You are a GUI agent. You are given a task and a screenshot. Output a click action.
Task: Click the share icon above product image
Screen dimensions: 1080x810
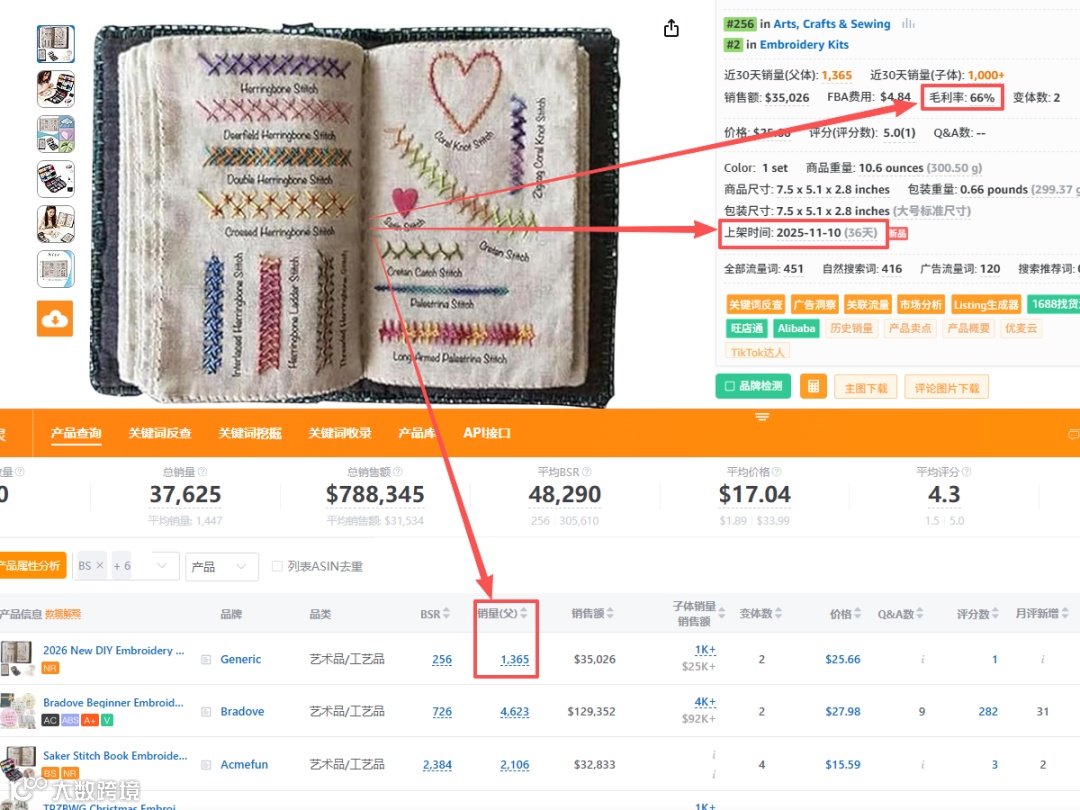(671, 28)
